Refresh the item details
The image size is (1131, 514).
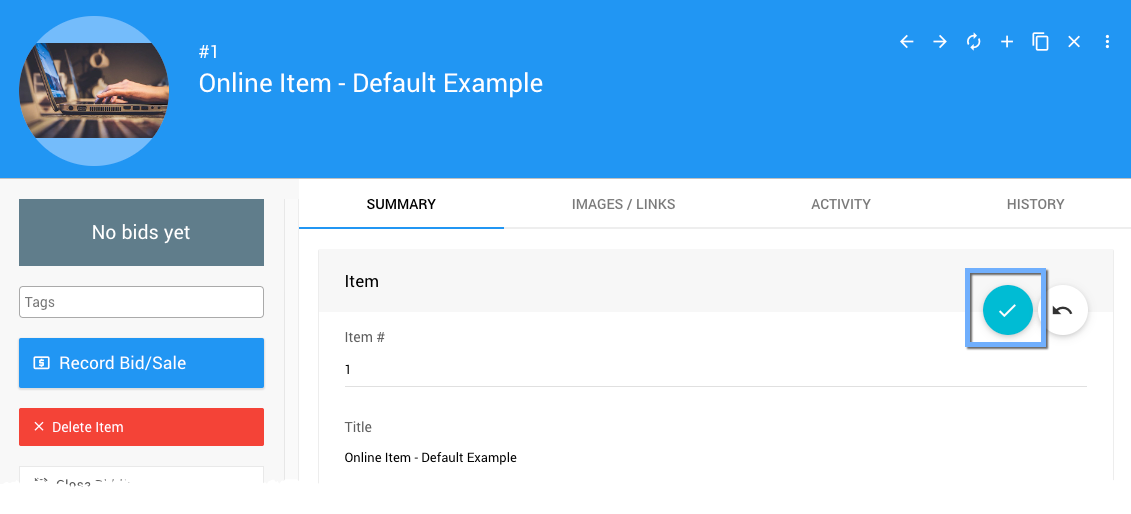pyautogui.click(x=973, y=42)
